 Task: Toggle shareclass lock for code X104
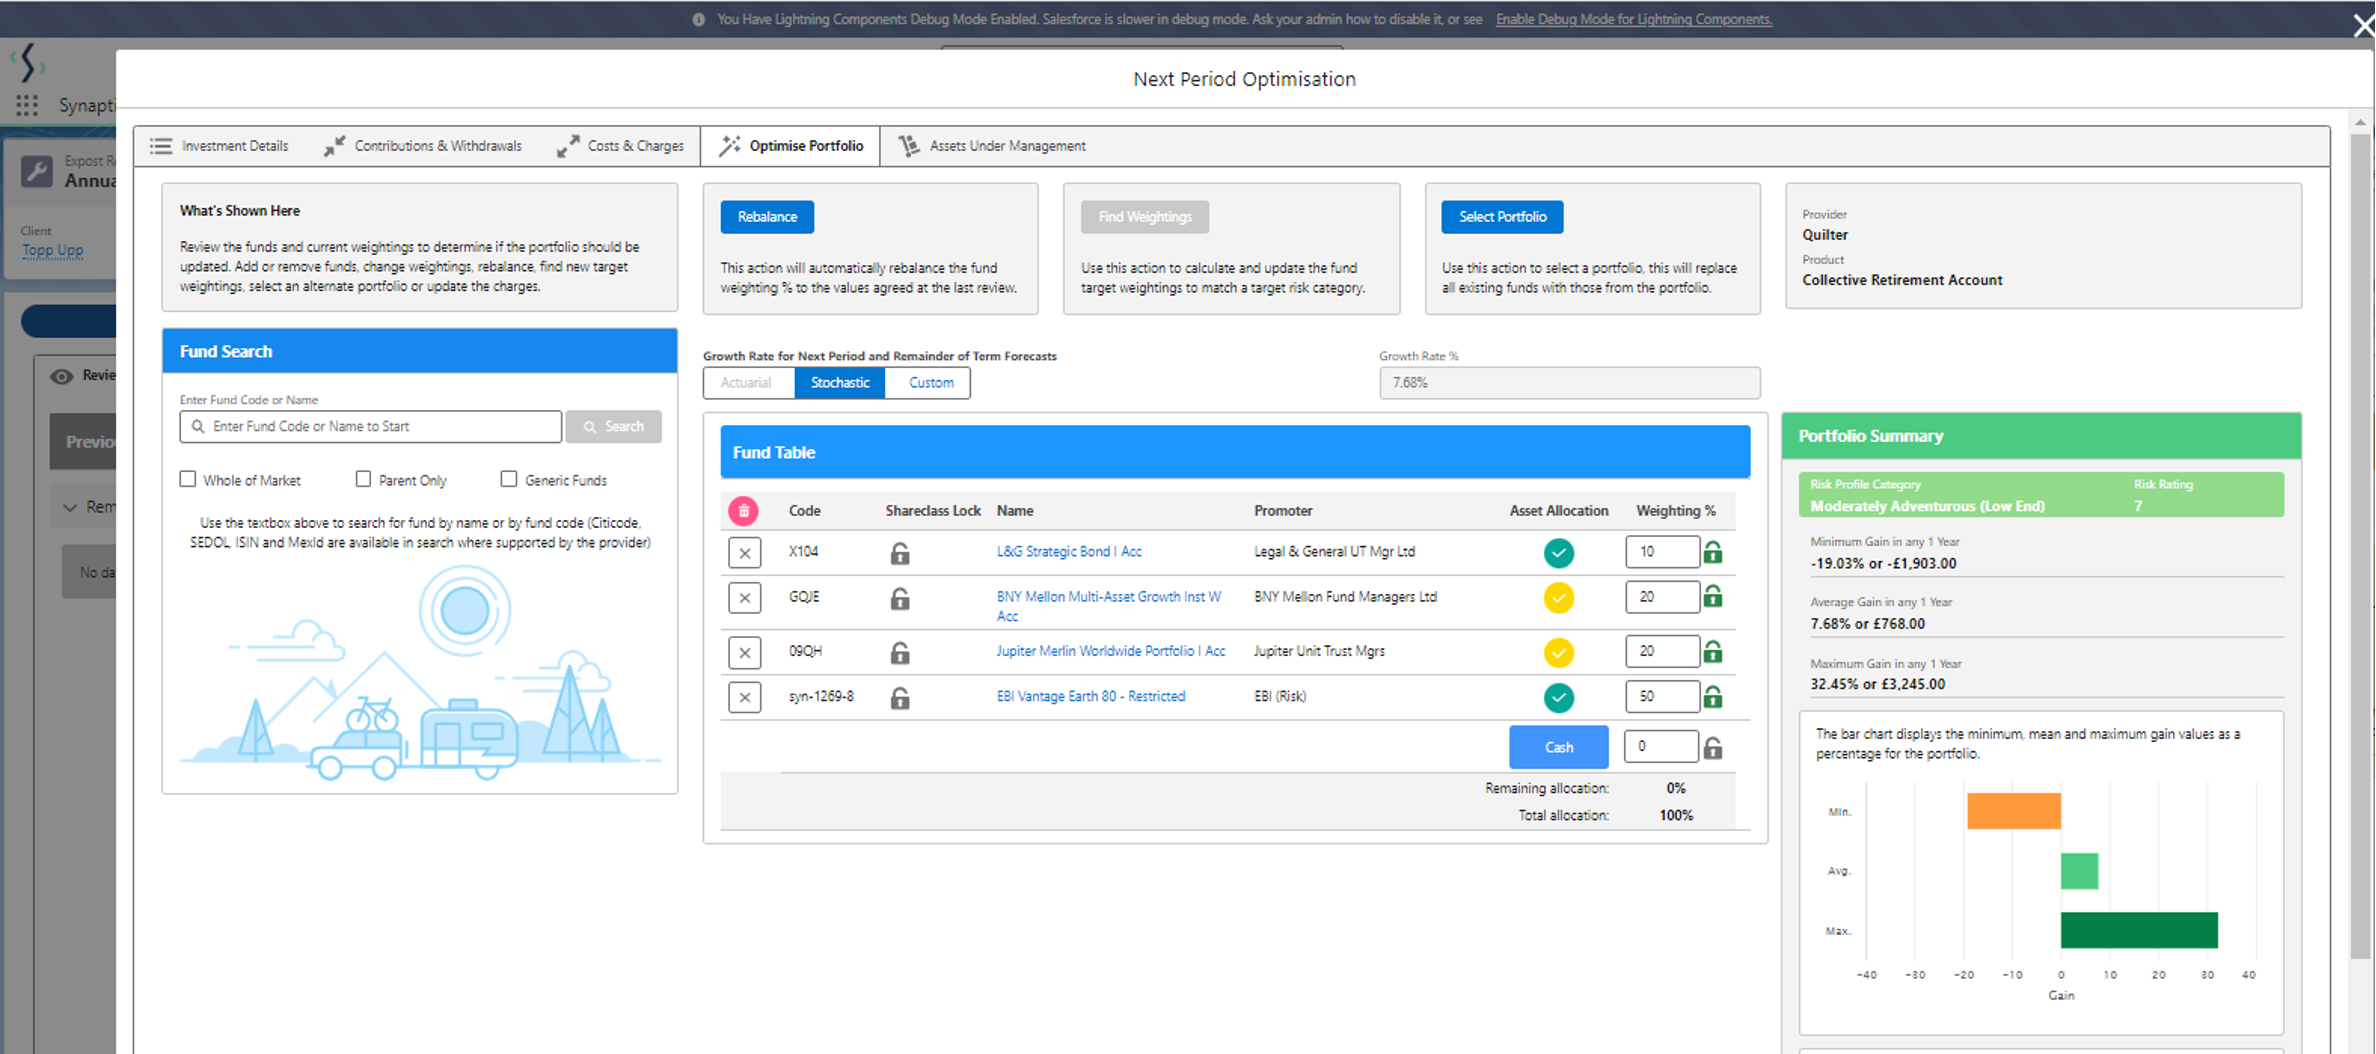tap(900, 553)
